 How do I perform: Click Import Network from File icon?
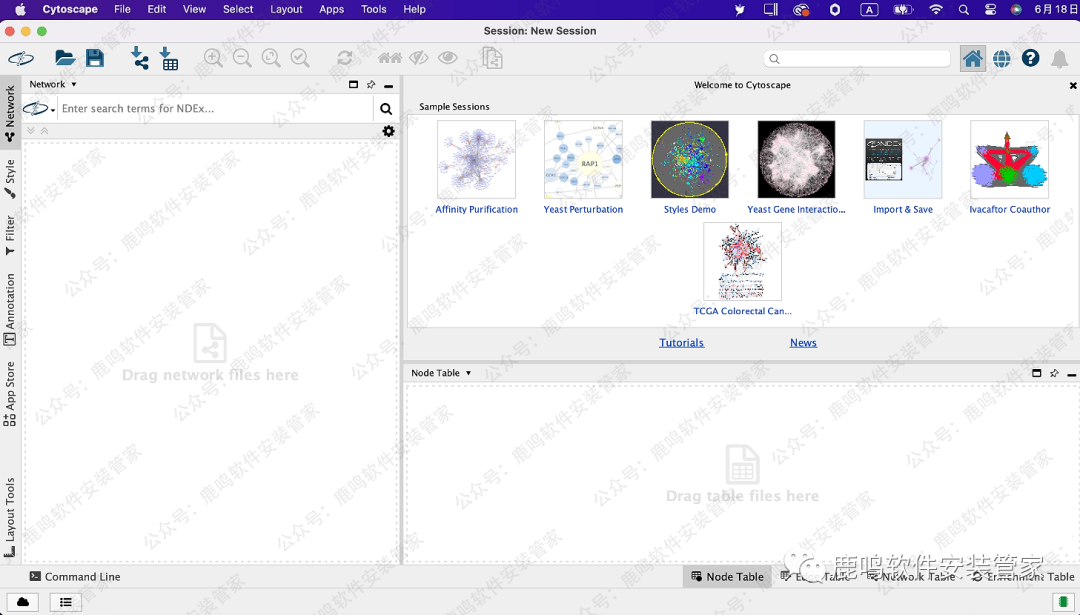pos(140,59)
